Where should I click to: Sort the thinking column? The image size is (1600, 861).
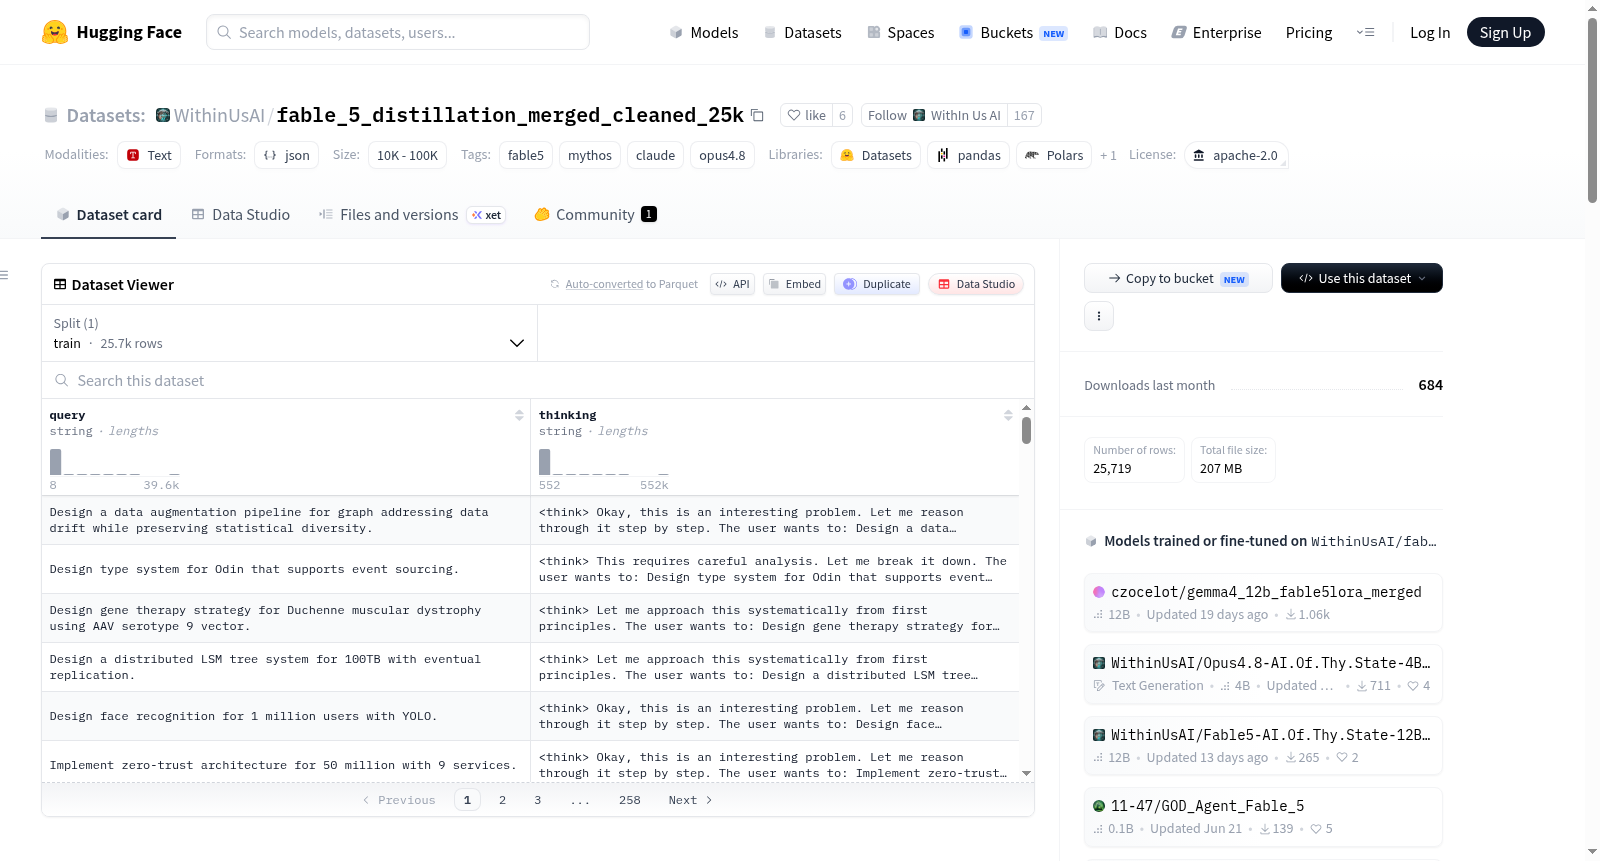tap(1008, 415)
